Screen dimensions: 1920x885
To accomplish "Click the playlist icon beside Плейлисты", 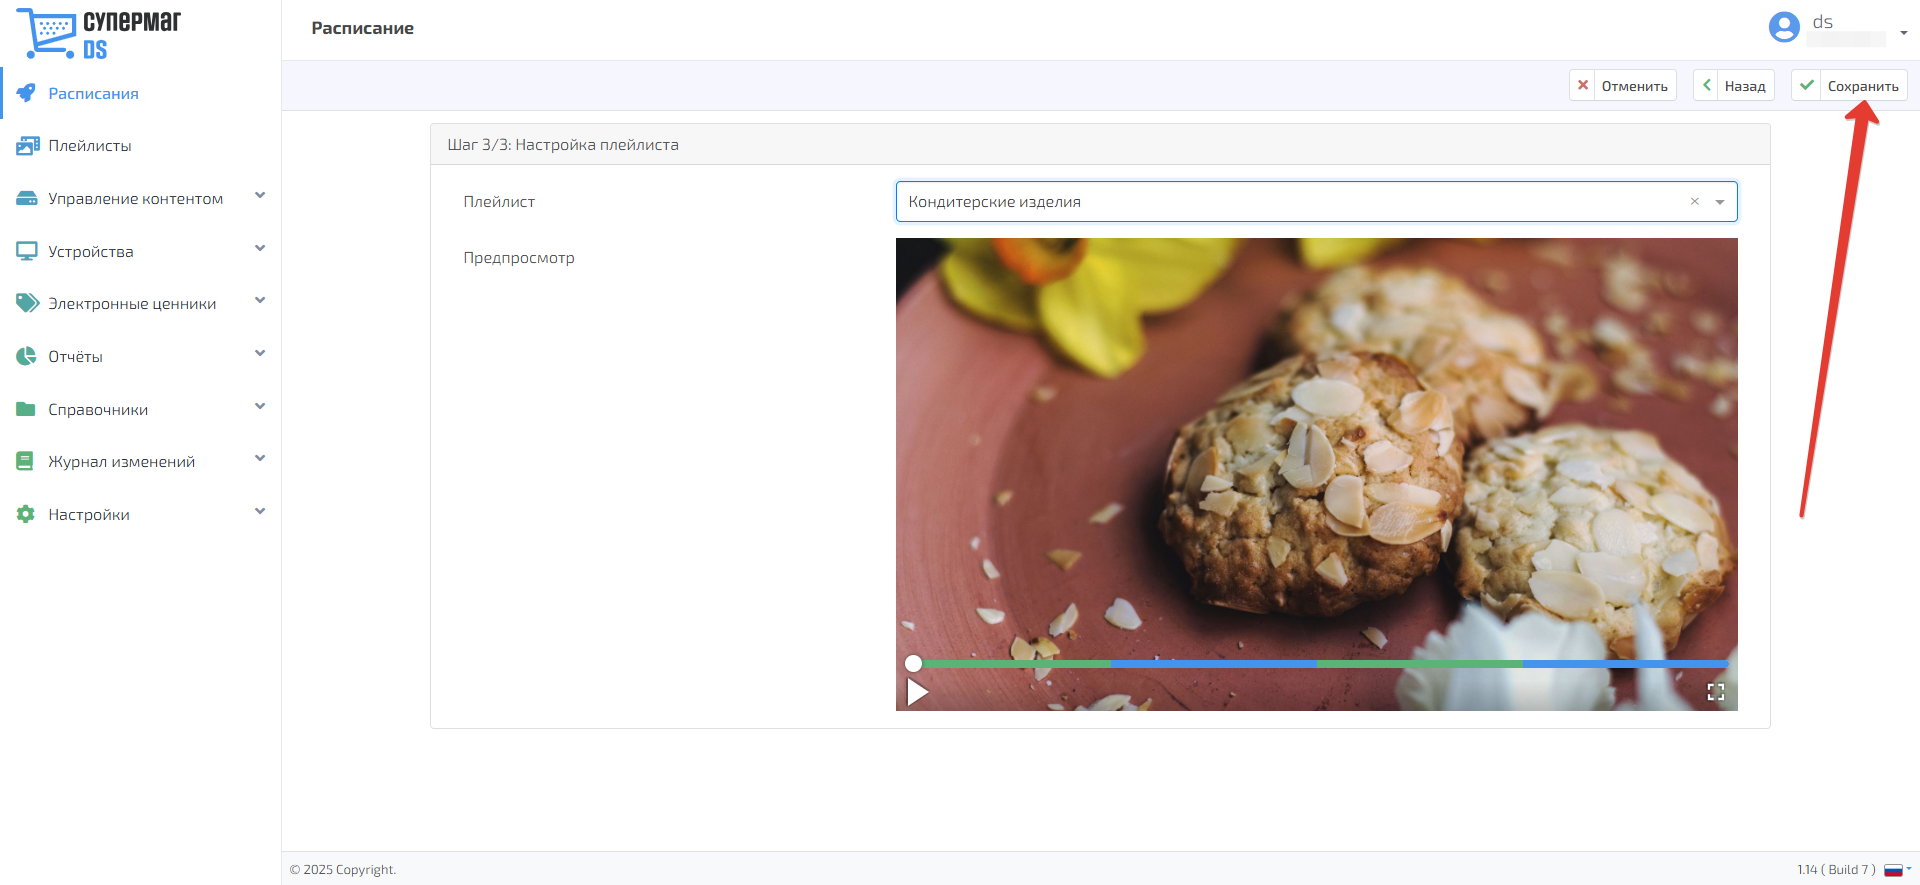I will pos(27,146).
